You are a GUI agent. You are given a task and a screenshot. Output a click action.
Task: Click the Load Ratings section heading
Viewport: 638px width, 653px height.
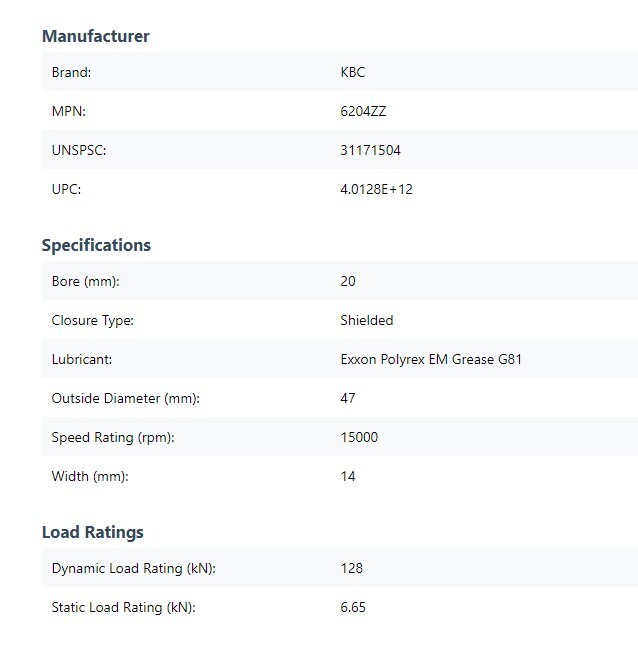click(x=92, y=532)
